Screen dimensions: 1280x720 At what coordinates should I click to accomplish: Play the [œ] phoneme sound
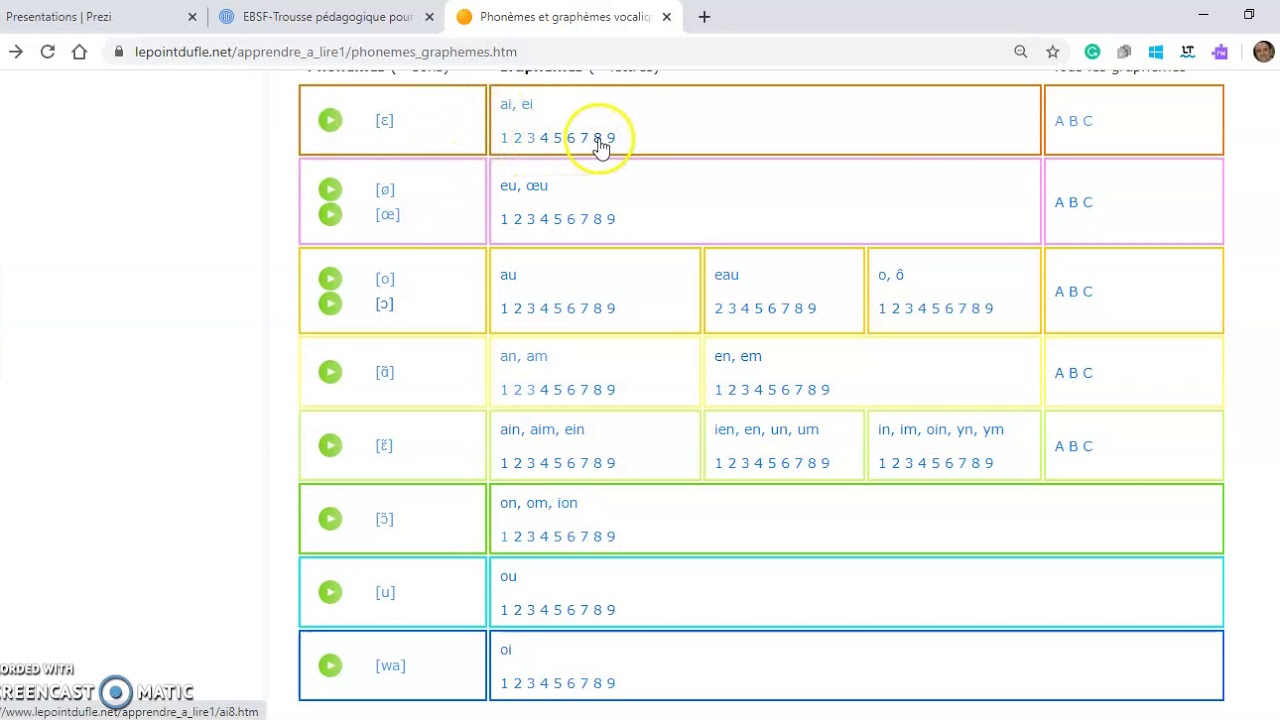(330, 214)
